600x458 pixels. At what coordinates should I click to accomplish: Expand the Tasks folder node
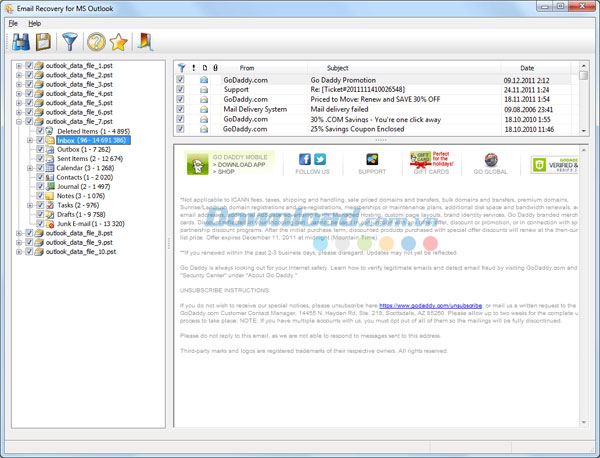30,205
